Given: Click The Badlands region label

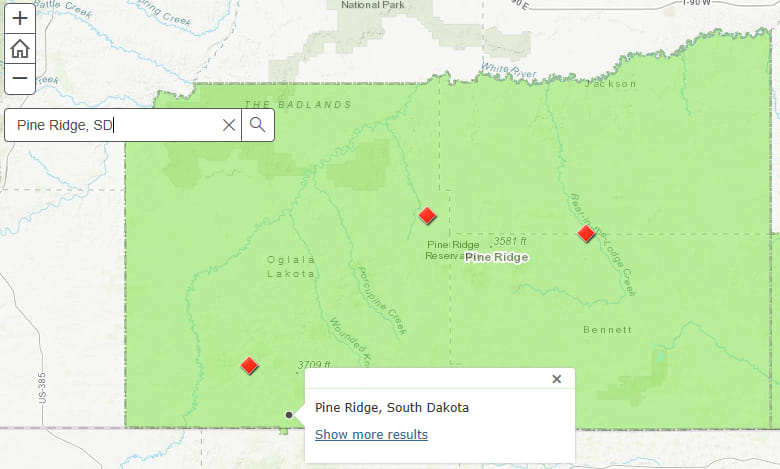Looking at the screenshot, I should 298,105.
